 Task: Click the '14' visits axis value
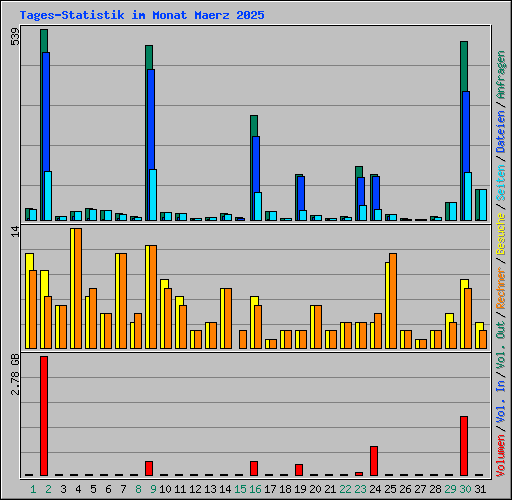point(15,231)
